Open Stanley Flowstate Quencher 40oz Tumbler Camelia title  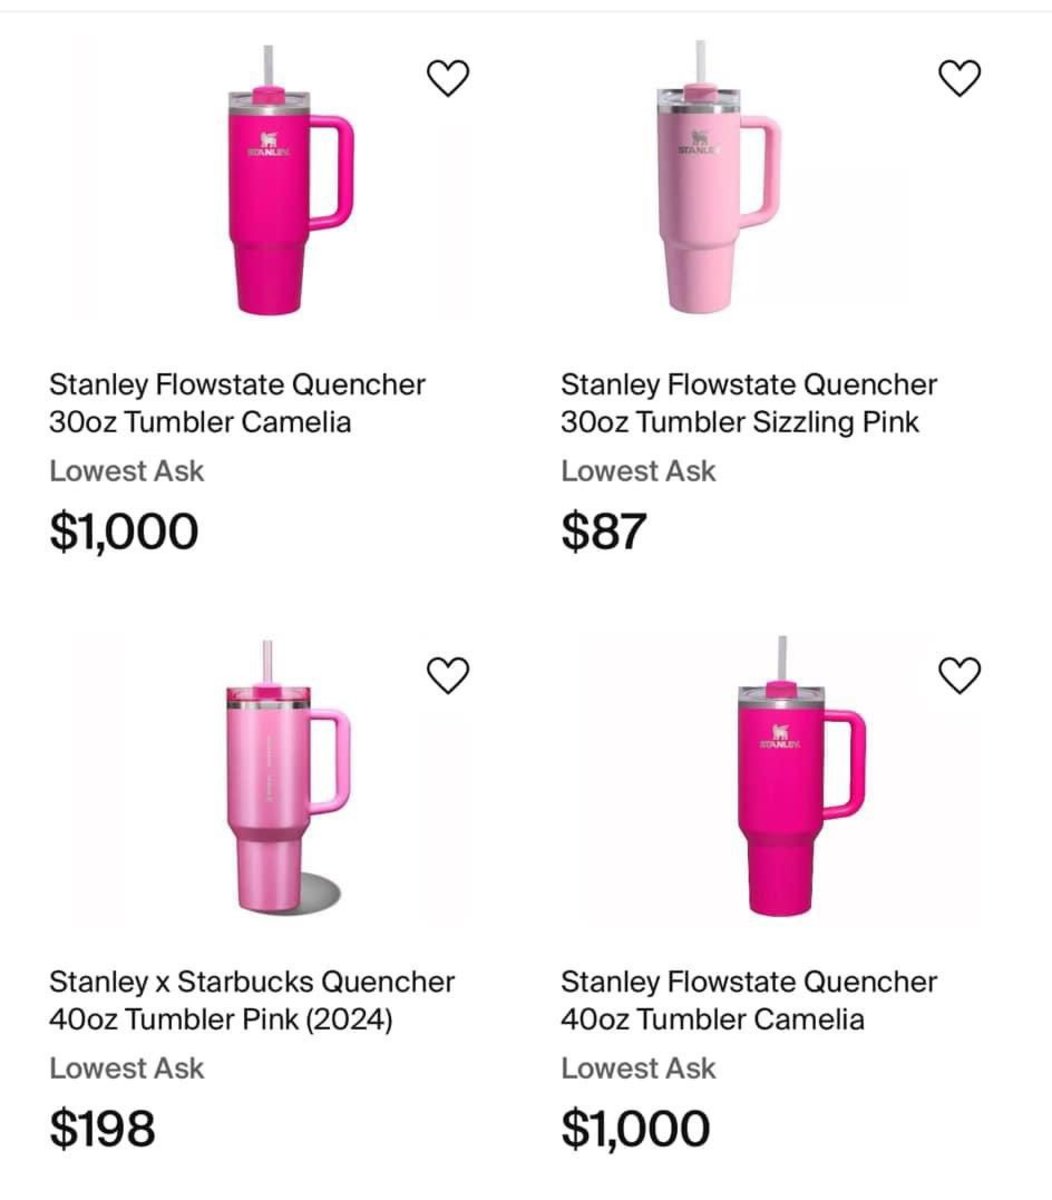click(x=749, y=1001)
